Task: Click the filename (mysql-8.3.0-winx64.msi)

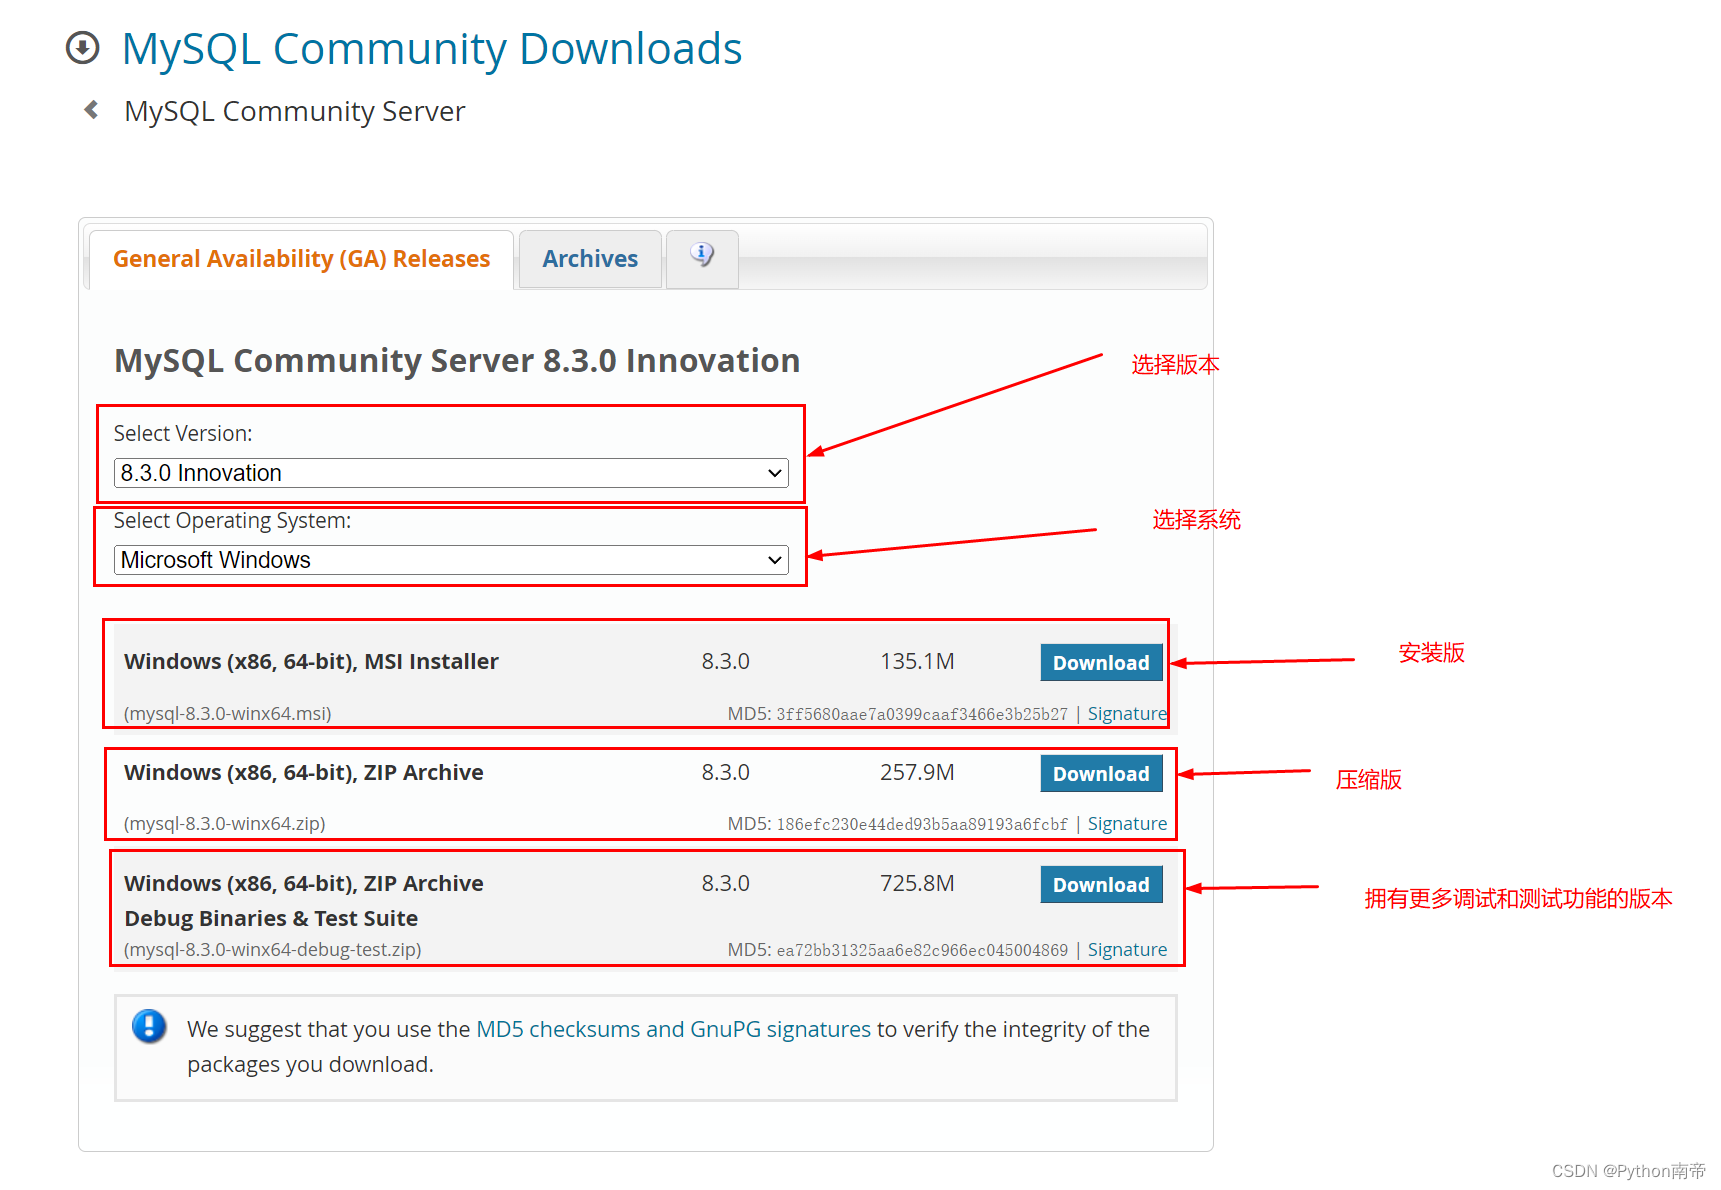Action: [228, 714]
